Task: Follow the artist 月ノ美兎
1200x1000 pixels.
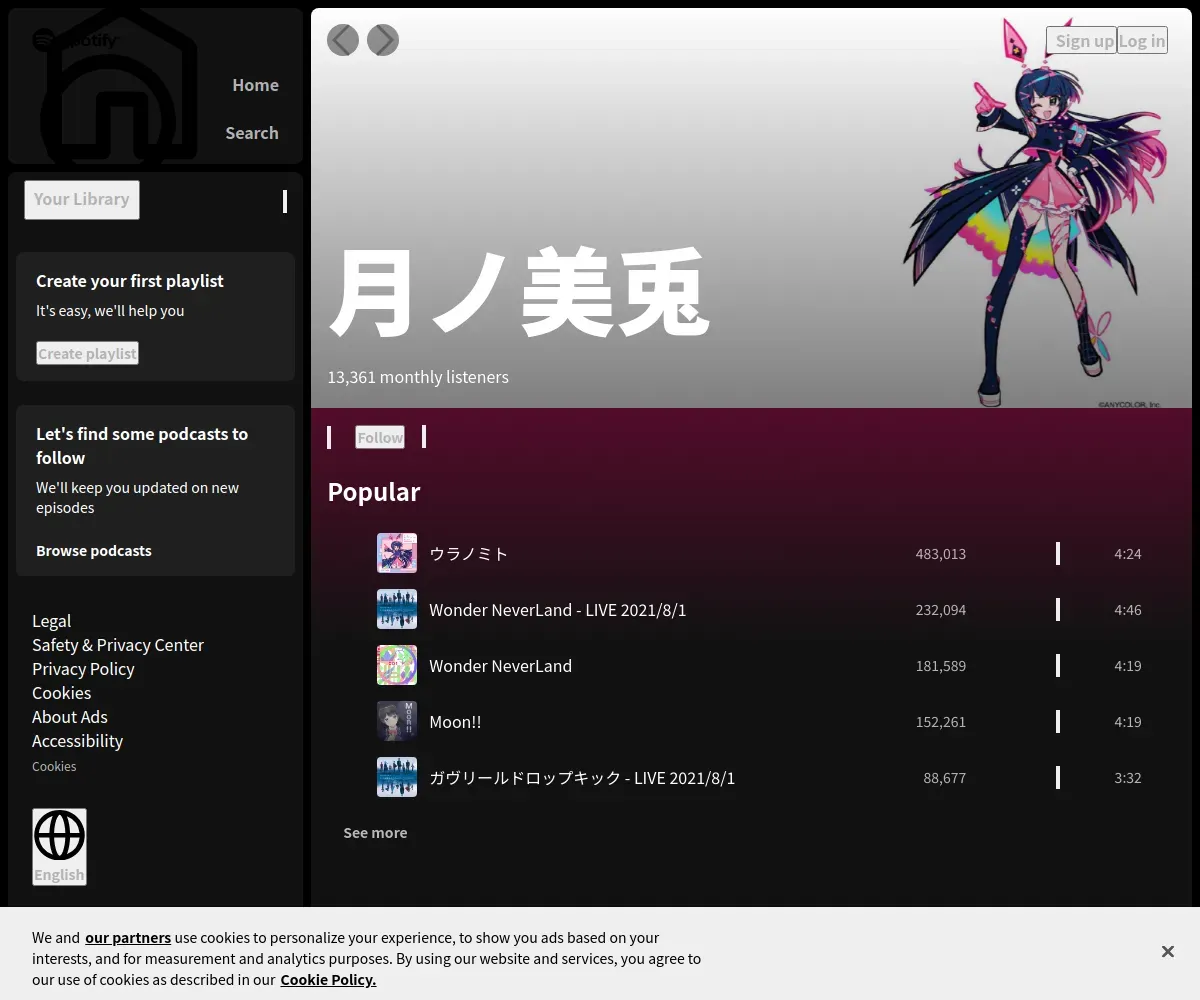Action: 380,437
